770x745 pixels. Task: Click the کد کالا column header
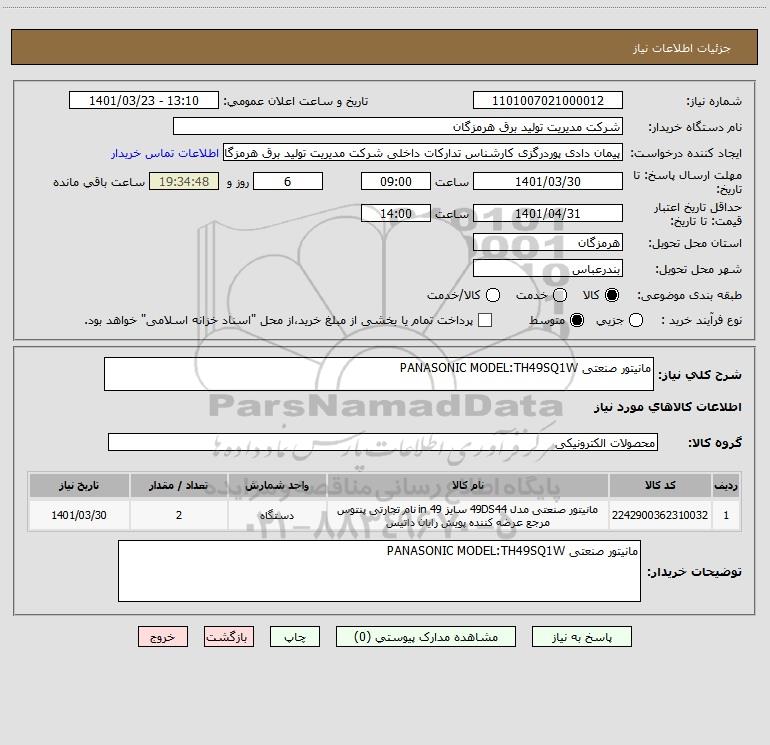click(660, 485)
